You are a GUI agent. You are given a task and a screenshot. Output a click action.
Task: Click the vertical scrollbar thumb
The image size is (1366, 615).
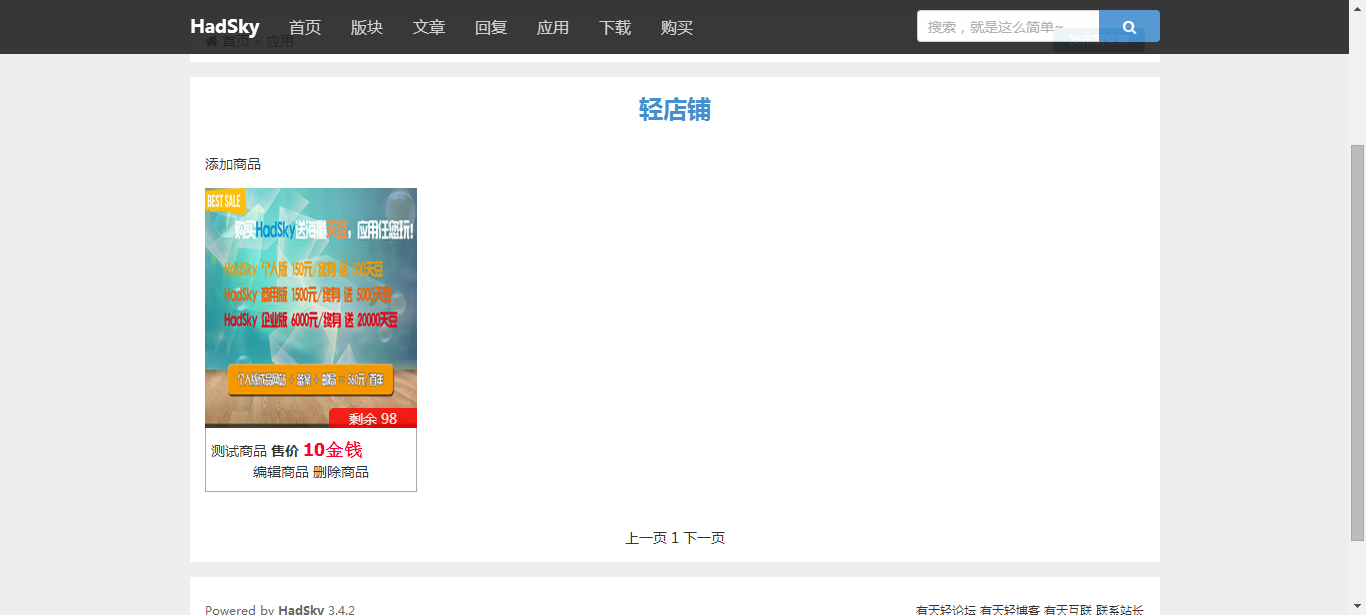click(x=1357, y=340)
